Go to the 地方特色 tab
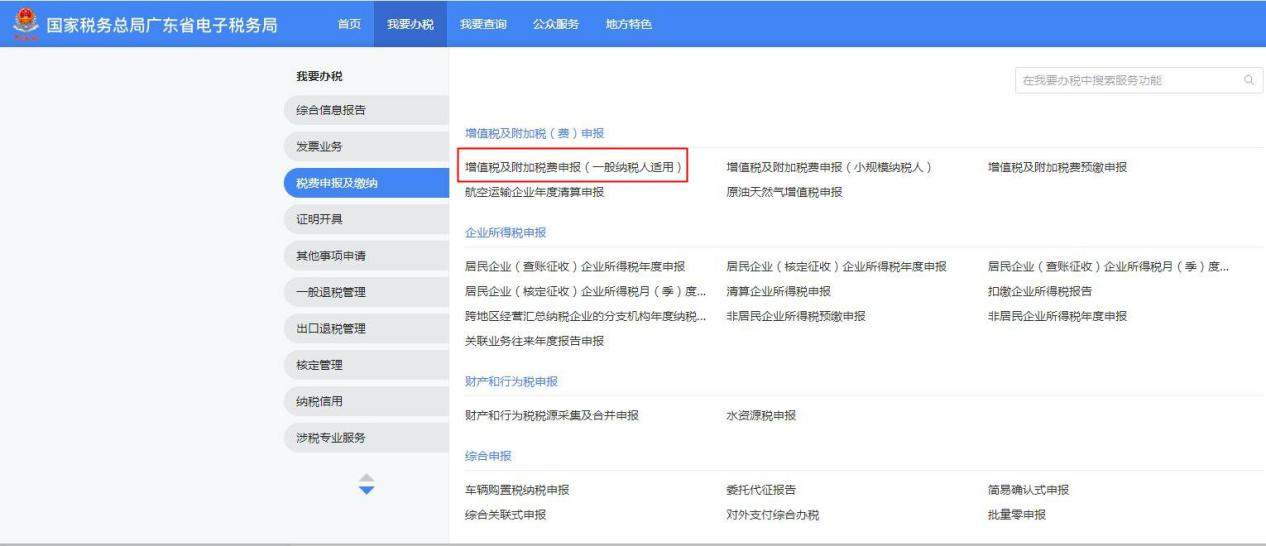This screenshot has height=546, width=1266. point(629,24)
